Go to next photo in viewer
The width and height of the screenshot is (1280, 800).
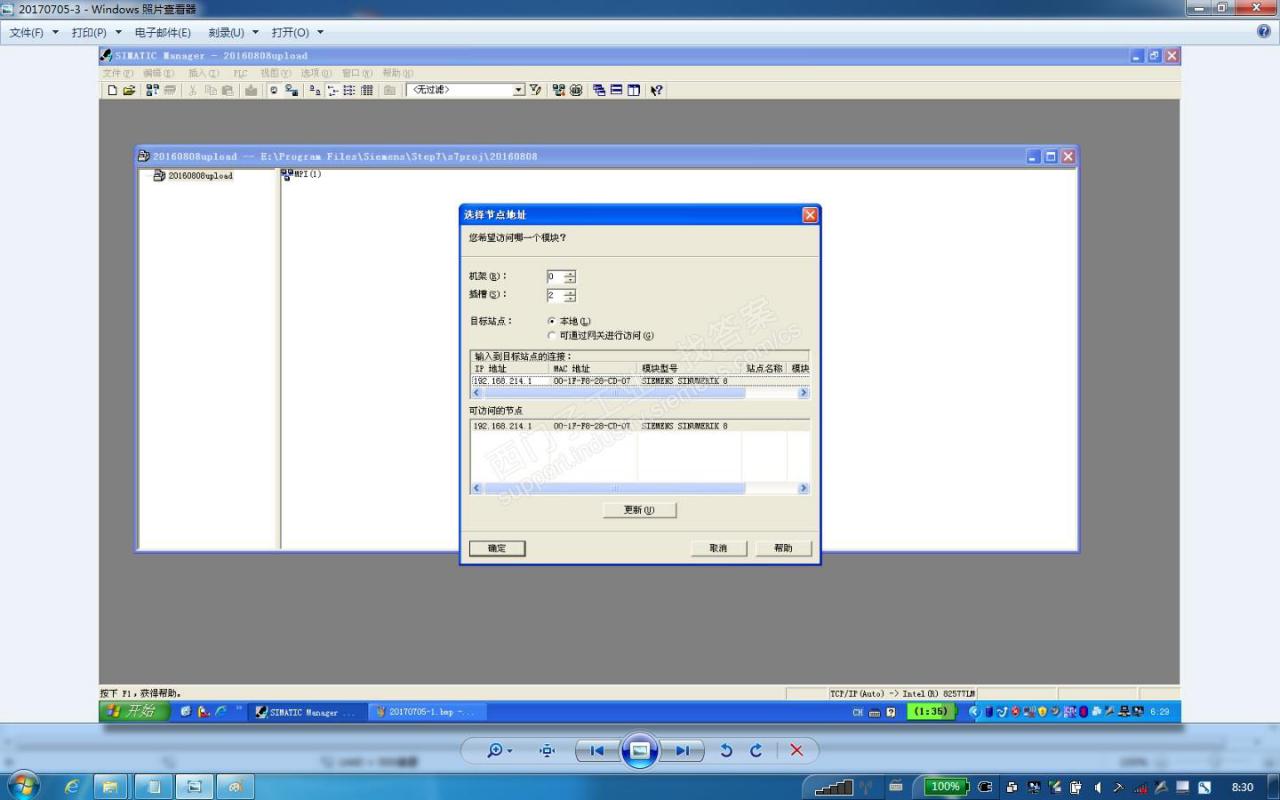682,750
